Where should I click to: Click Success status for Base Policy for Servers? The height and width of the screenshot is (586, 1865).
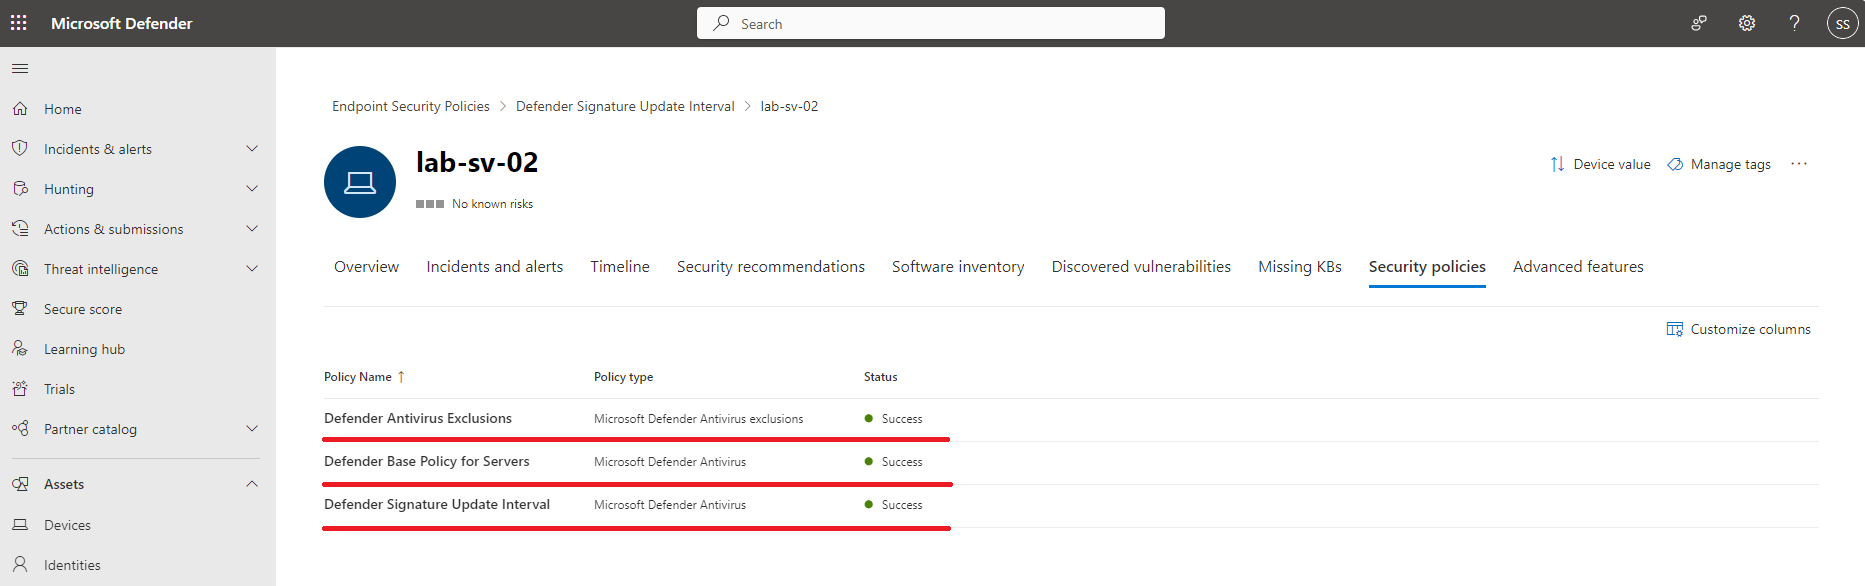point(893,462)
